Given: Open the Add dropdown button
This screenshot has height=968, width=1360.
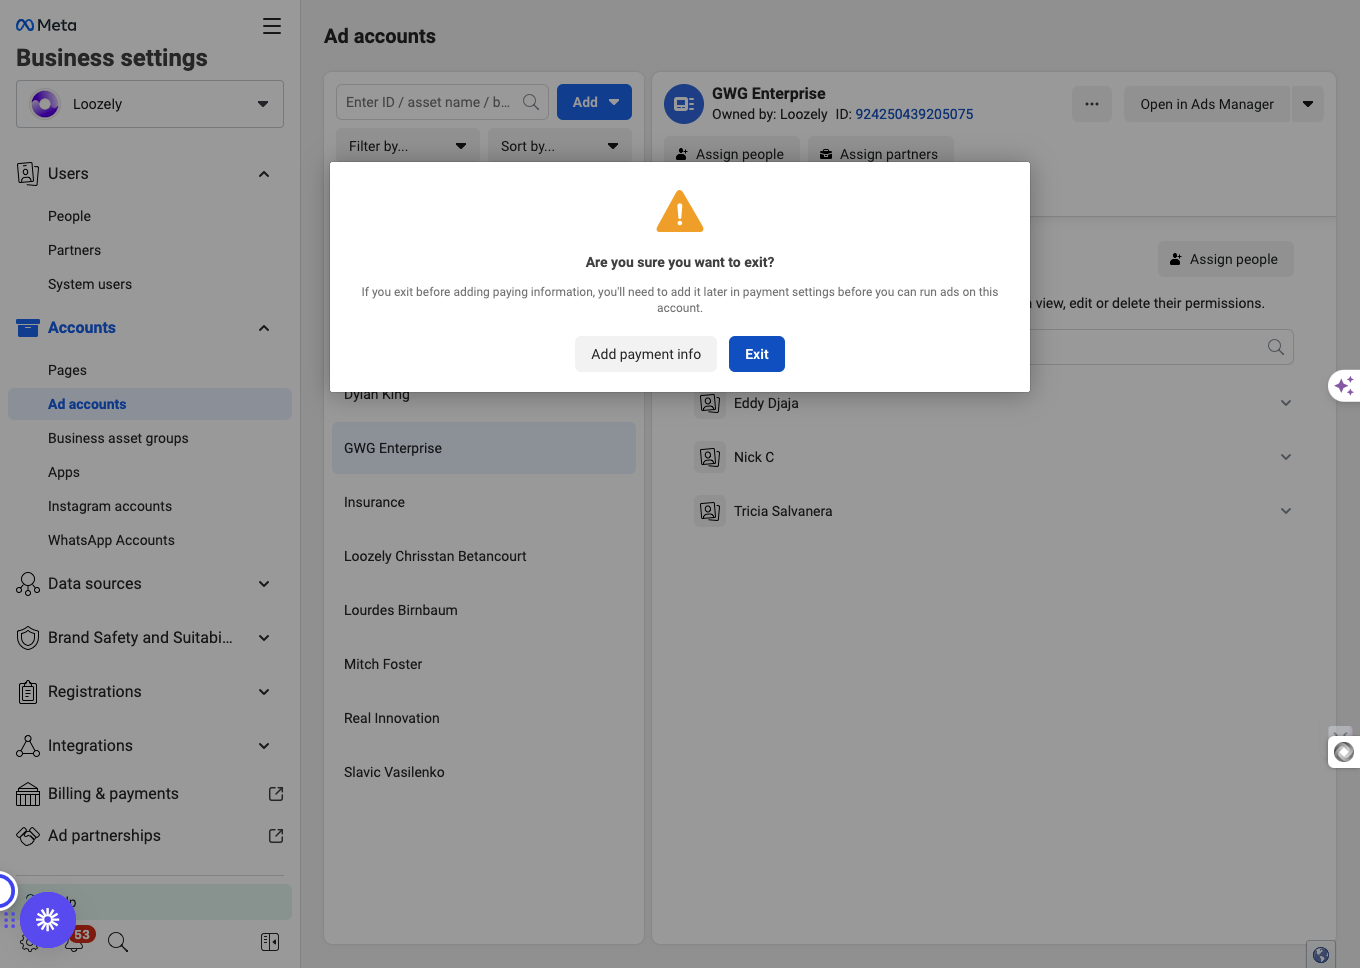Looking at the screenshot, I should click(594, 102).
